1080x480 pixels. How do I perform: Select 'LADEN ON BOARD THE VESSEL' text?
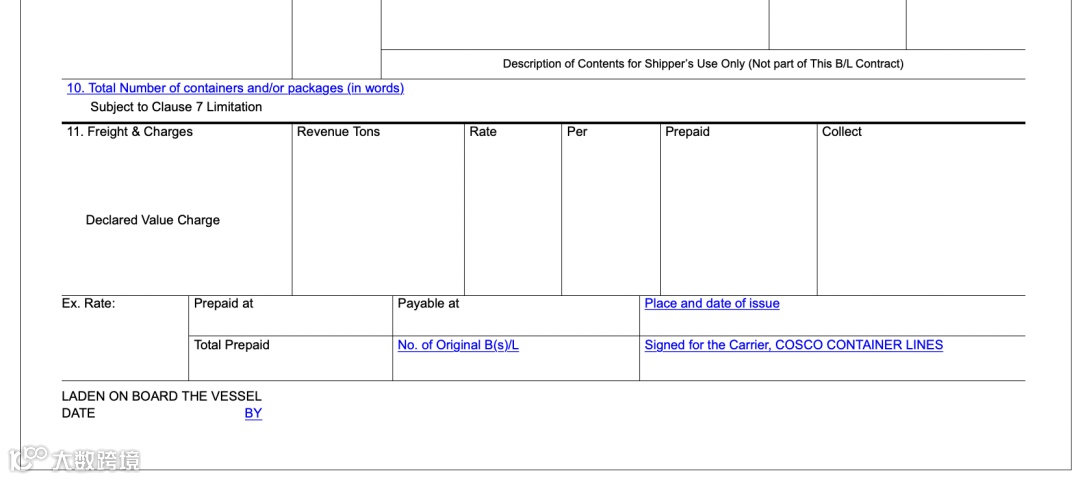[x=162, y=397]
